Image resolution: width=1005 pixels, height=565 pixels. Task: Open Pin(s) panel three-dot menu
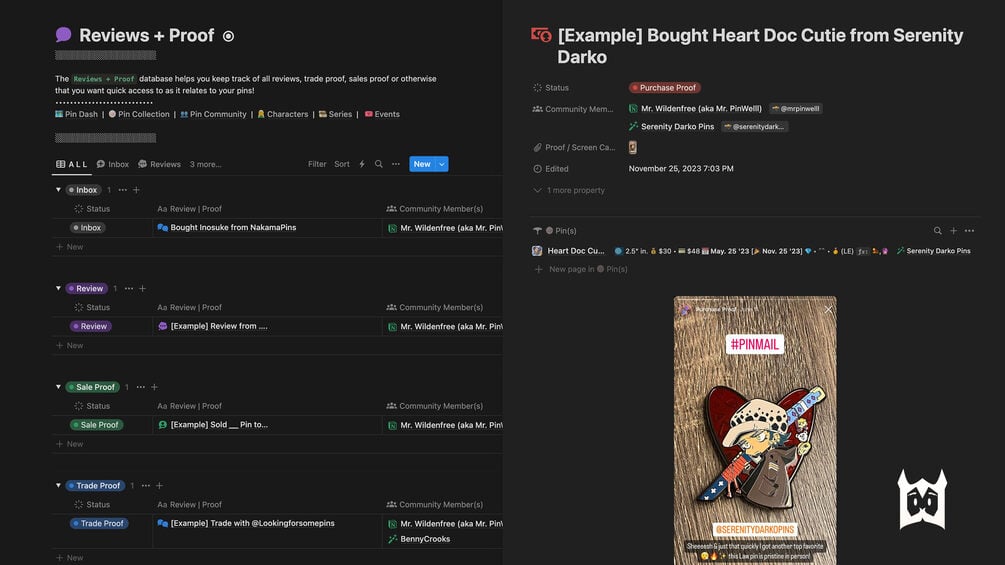click(969, 231)
